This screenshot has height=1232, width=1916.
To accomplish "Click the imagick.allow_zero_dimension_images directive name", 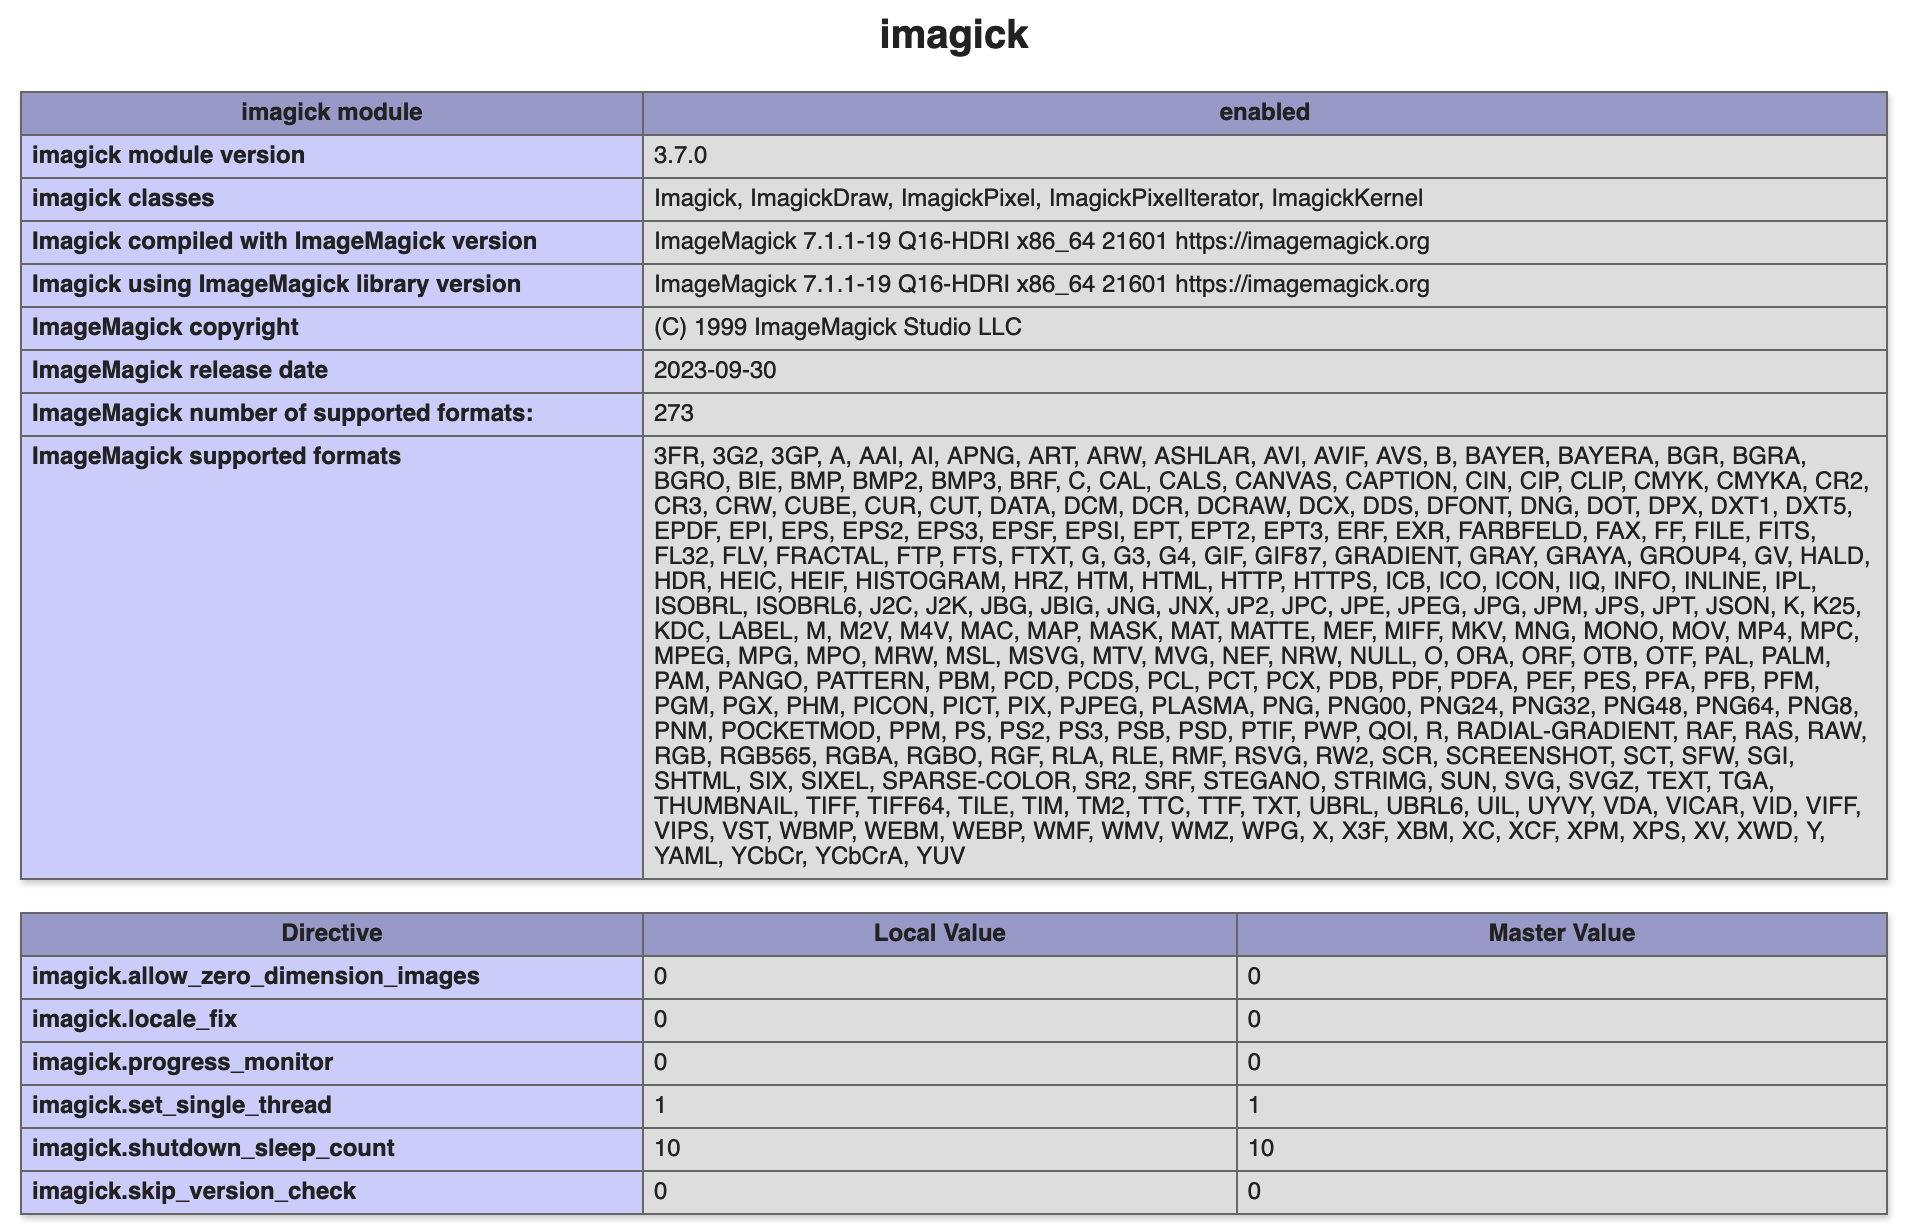I will pos(256,976).
